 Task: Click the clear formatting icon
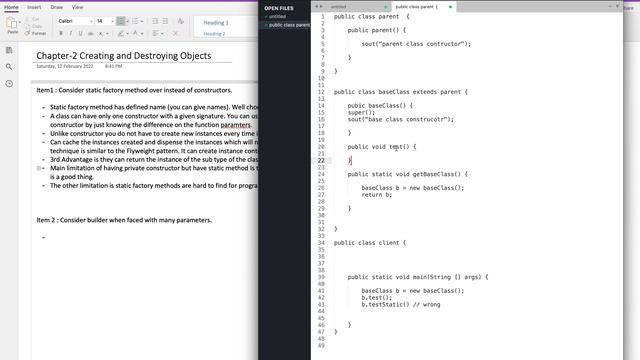(x=180, y=21)
